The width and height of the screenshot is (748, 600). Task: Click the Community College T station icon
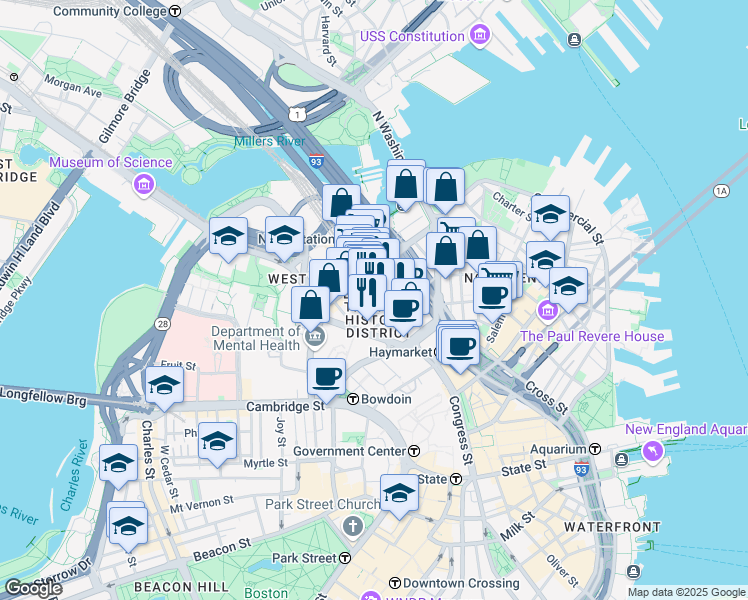coord(176,10)
